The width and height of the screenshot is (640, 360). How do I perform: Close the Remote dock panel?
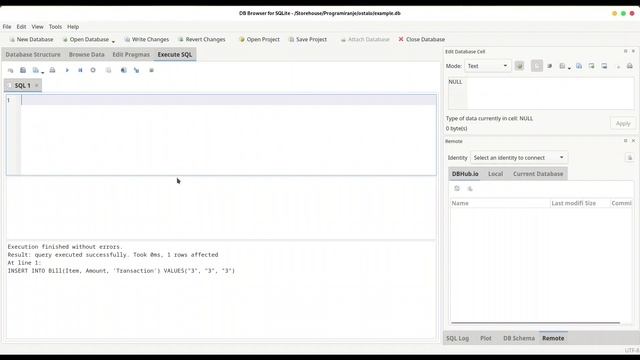click(633, 140)
